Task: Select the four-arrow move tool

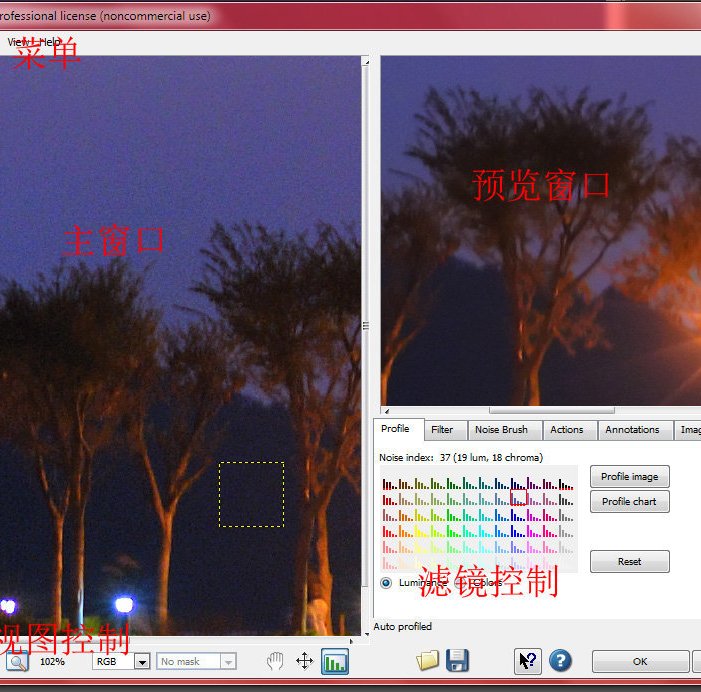Action: pos(304,661)
